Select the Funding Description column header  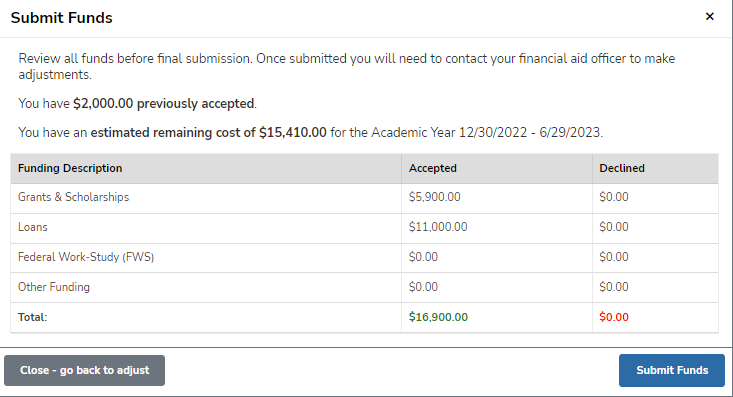pyautogui.click(x=70, y=168)
